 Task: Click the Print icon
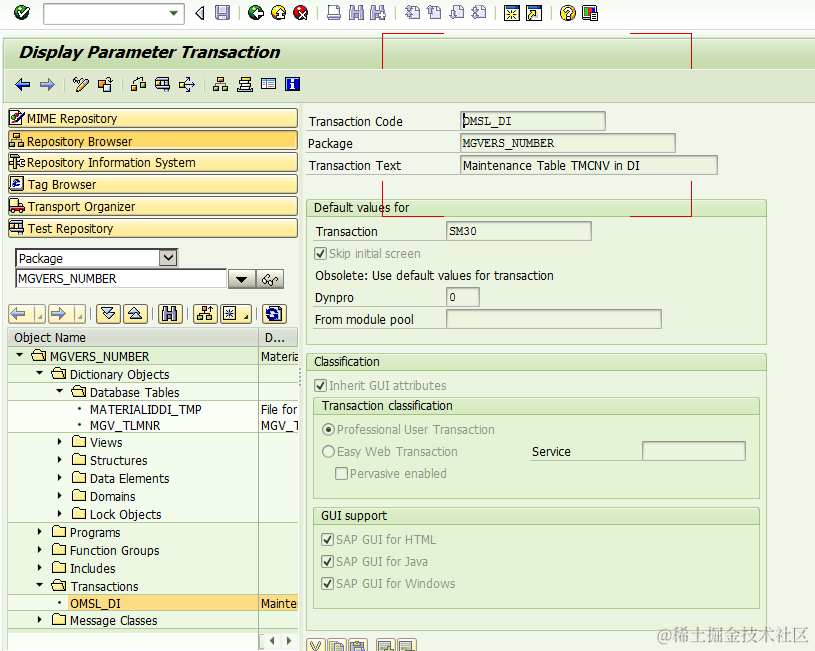(334, 12)
